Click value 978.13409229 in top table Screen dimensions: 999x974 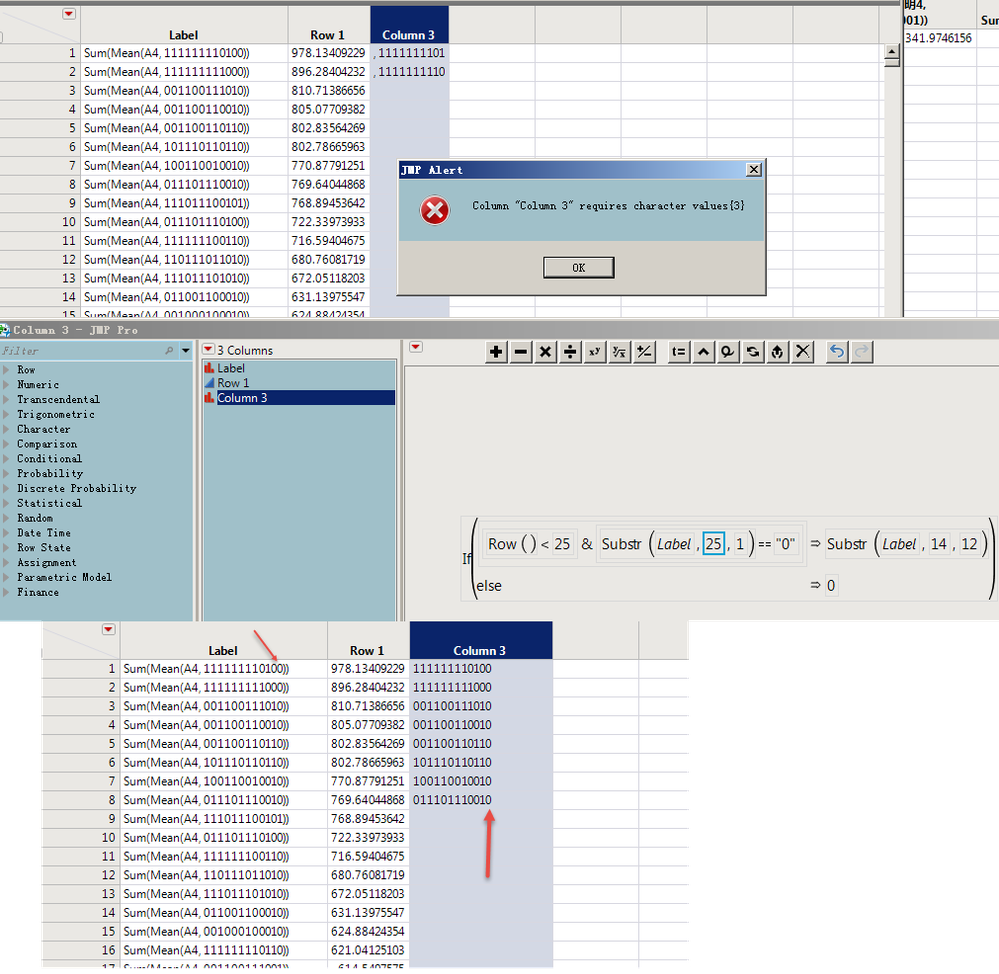(329, 53)
